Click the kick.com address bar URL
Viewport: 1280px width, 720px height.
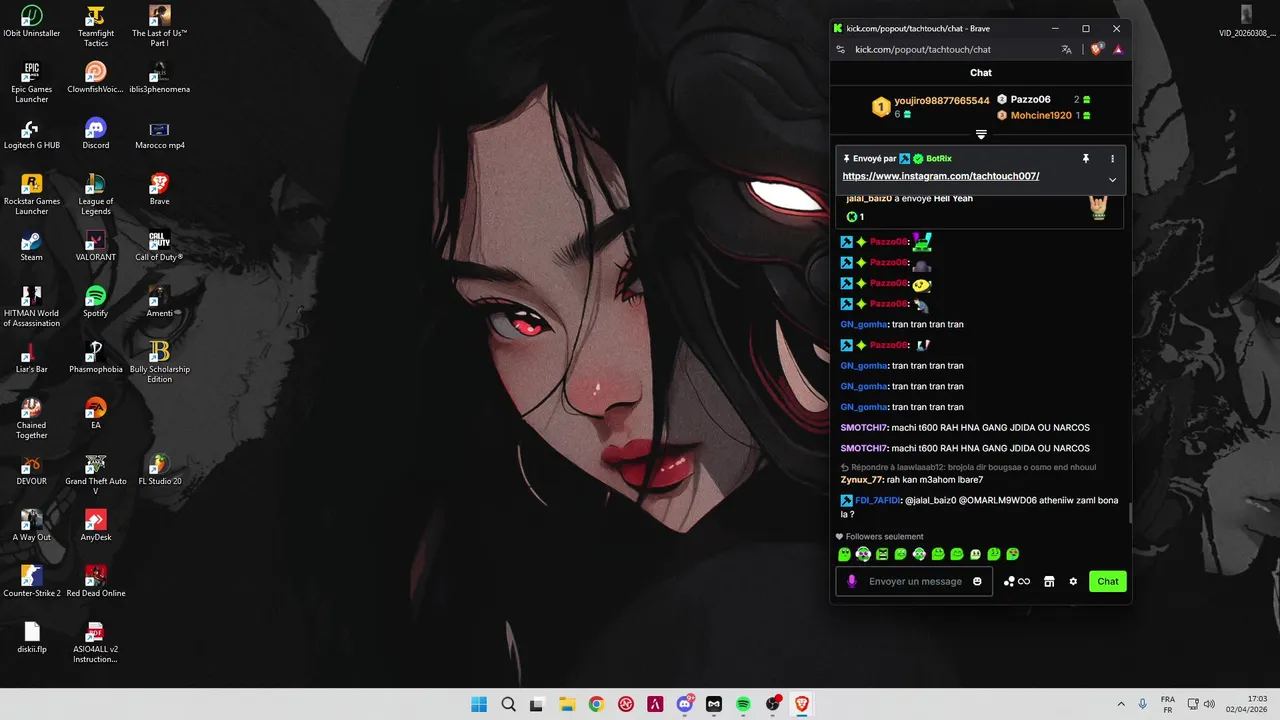(x=923, y=49)
